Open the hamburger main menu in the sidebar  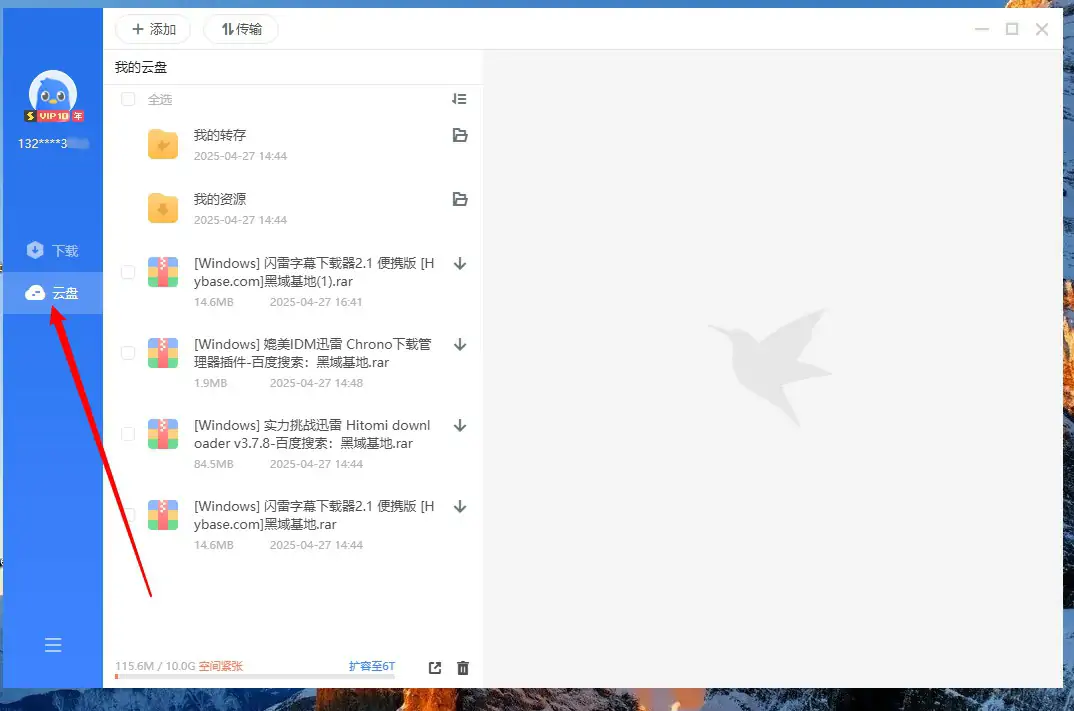(53, 645)
